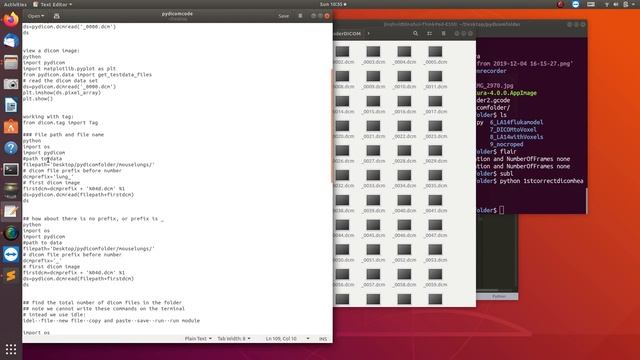The width and height of the screenshot is (640, 360).
Task: Open the Open dropdown in Text Editor
Action: coord(36,16)
